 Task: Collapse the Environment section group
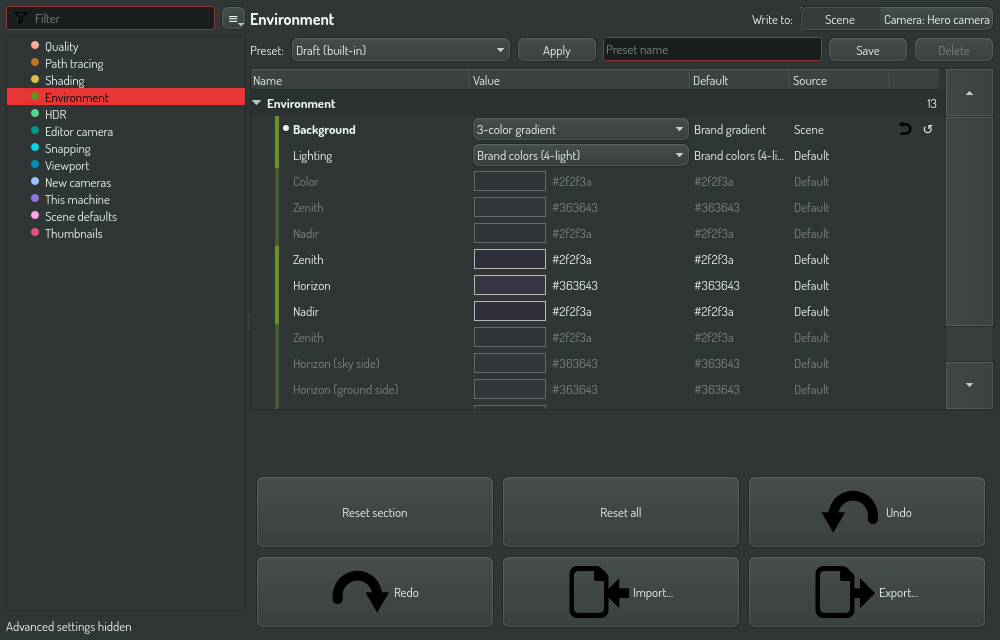(256, 103)
